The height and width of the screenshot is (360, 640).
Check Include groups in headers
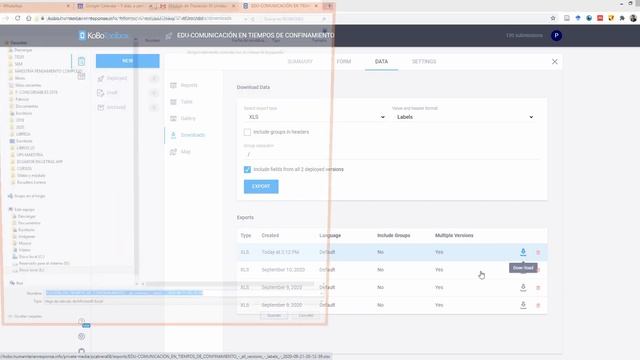click(x=247, y=132)
